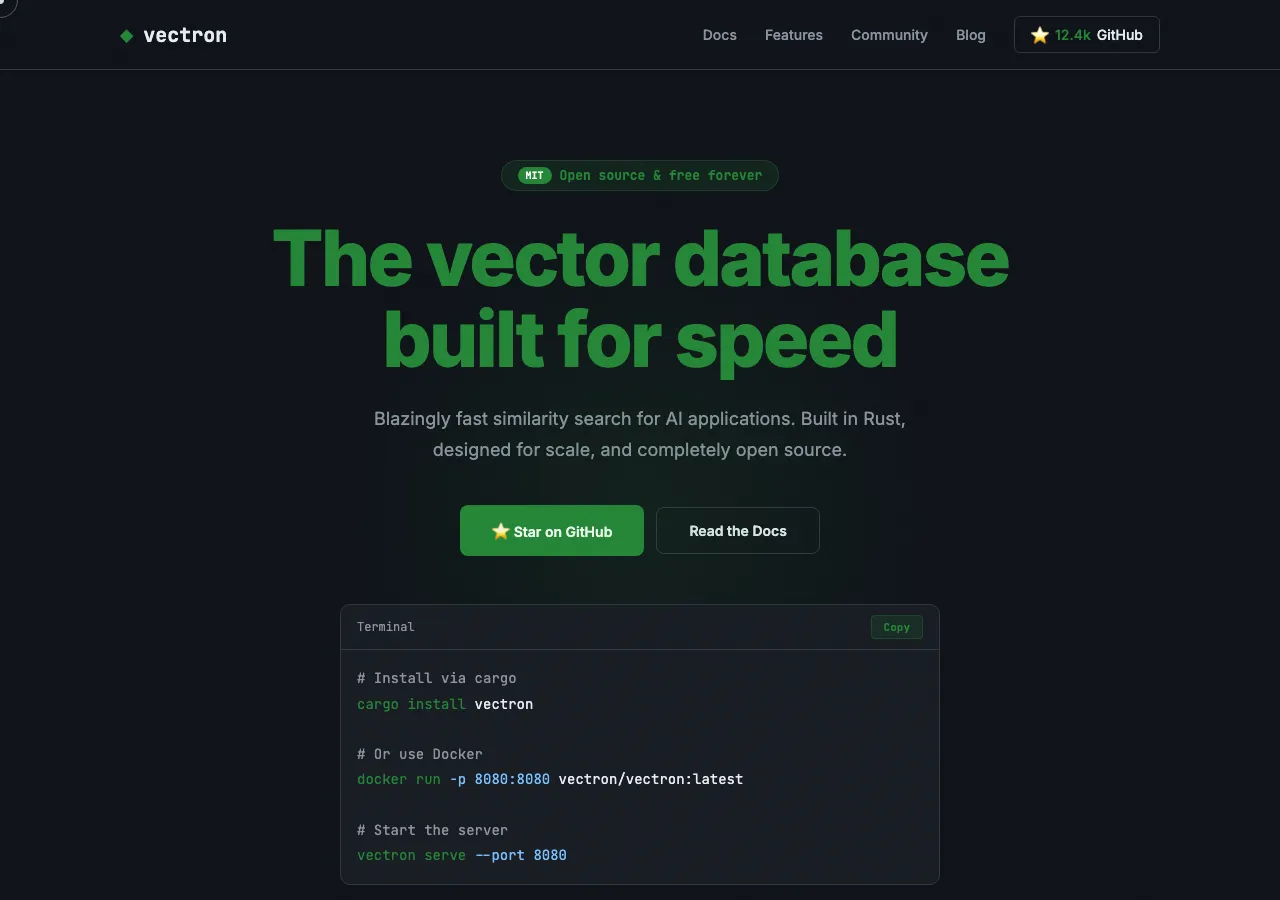The width and height of the screenshot is (1280, 900).
Task: Copy the terminal commands using the Copy button
Action: coord(896,627)
